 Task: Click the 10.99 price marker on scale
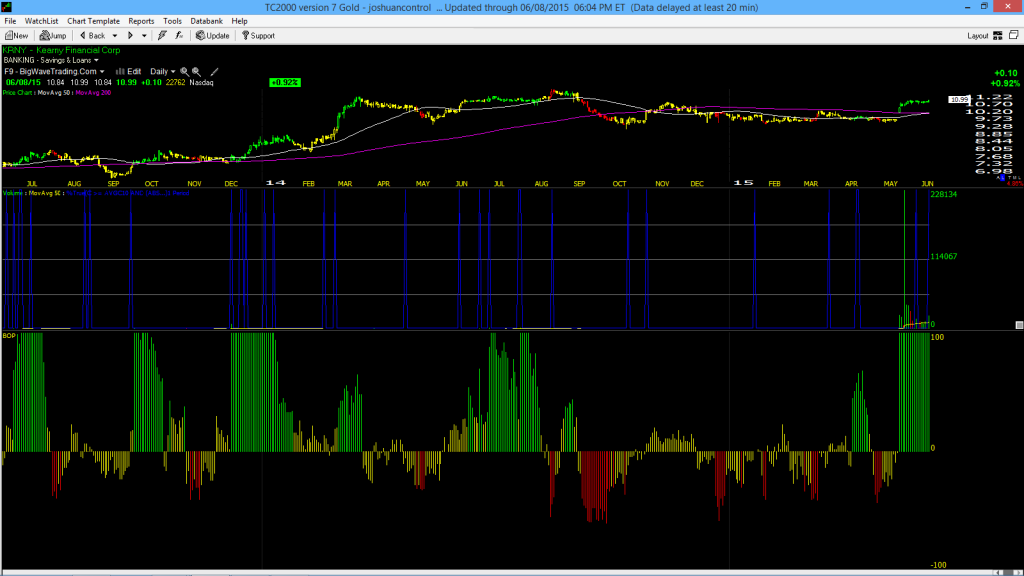click(x=959, y=100)
